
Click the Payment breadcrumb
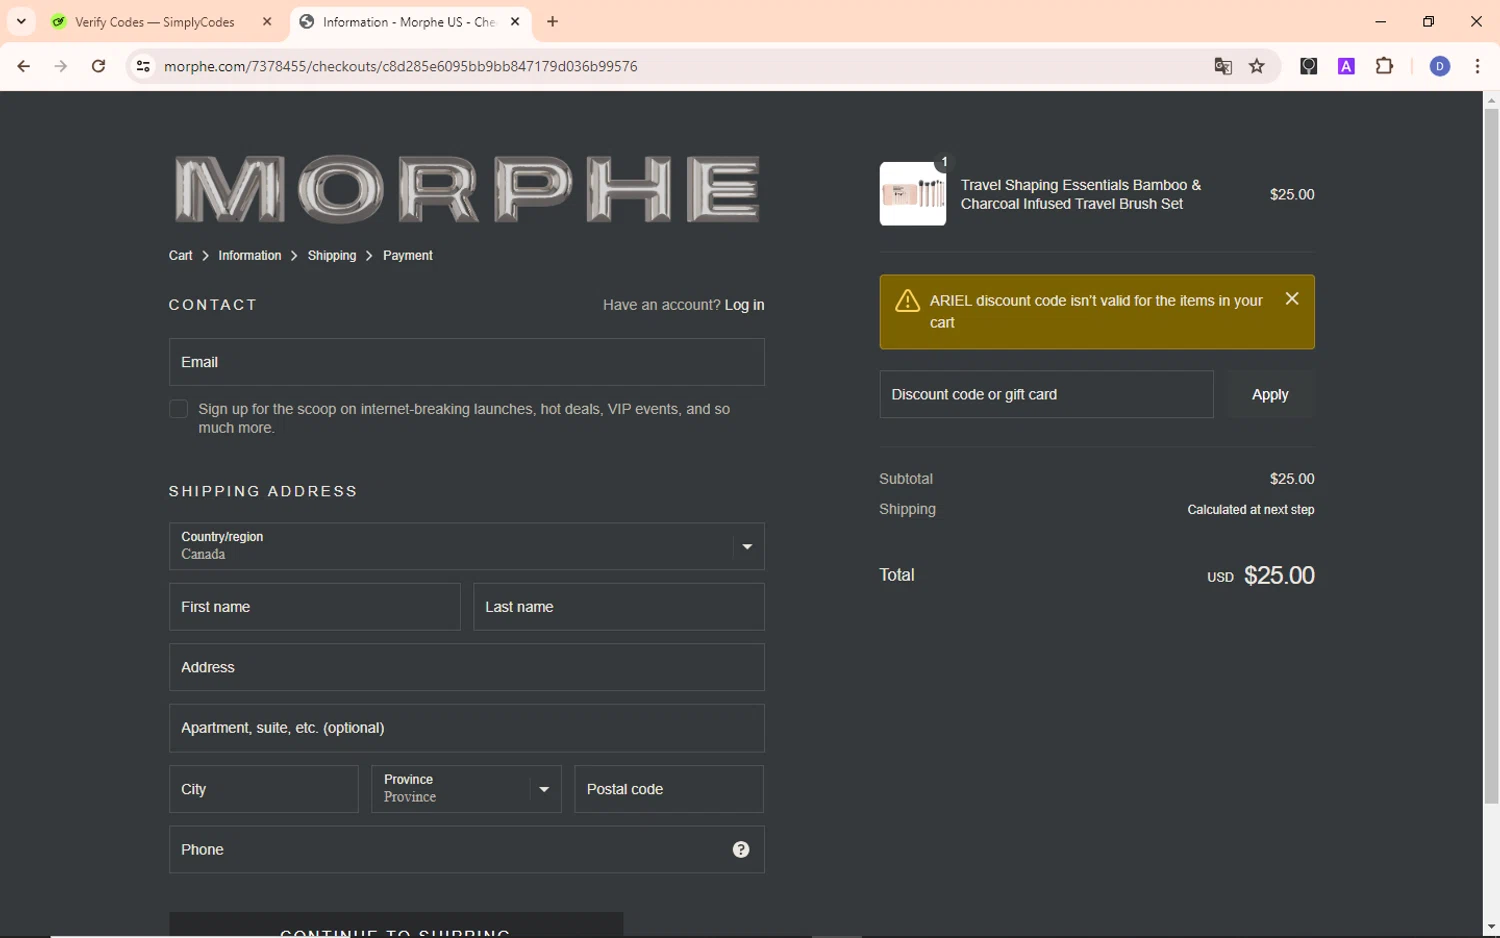(408, 255)
